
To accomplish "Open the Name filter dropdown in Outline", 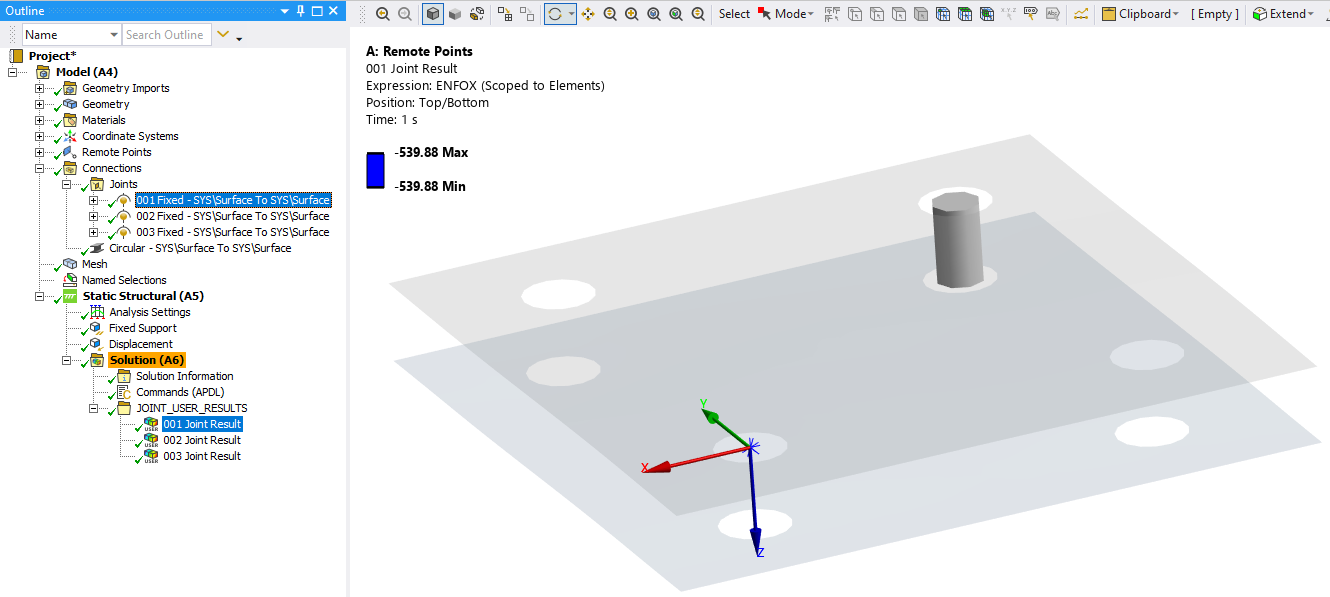I will point(116,34).
